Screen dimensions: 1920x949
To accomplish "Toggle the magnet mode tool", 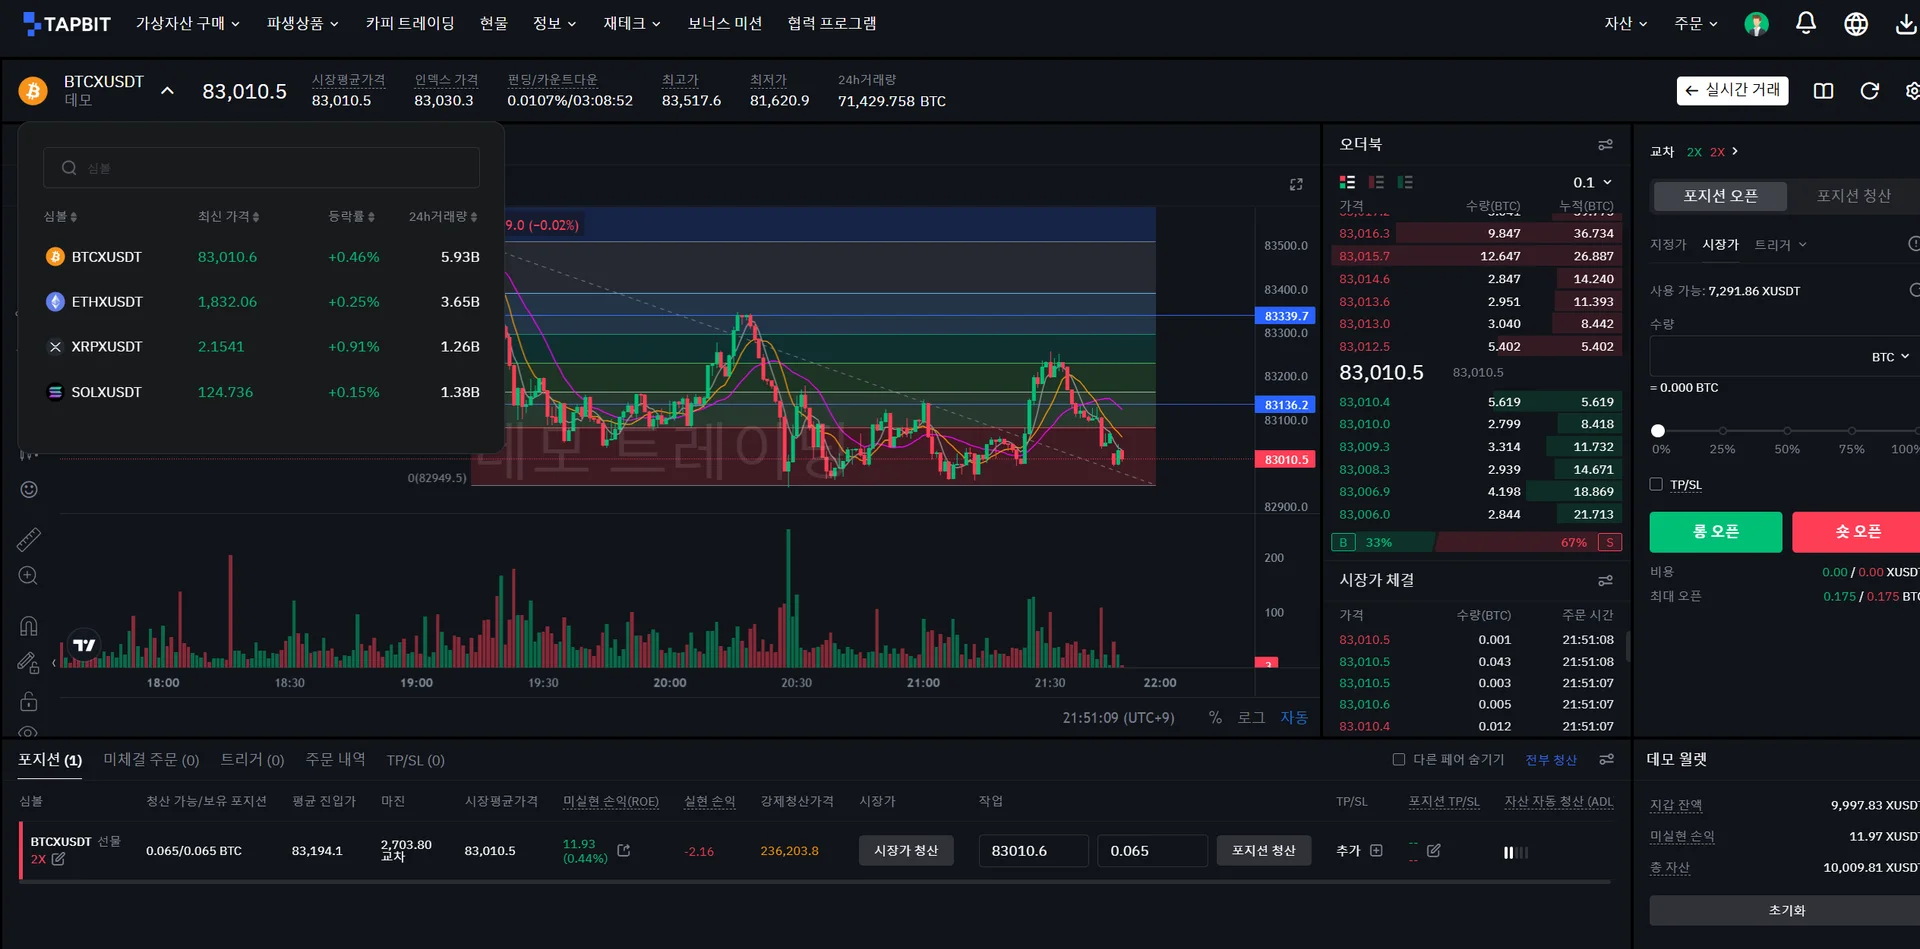I will [x=29, y=626].
